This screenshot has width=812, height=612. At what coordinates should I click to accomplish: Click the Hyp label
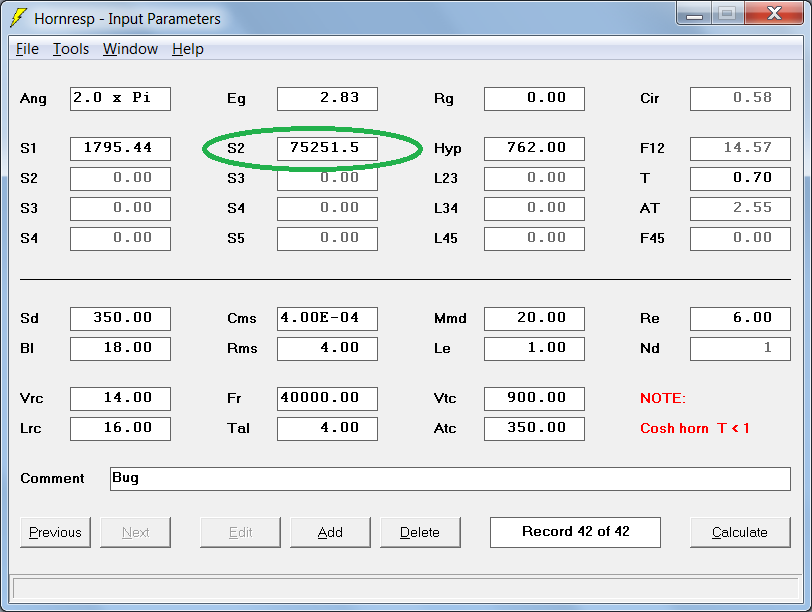447,149
